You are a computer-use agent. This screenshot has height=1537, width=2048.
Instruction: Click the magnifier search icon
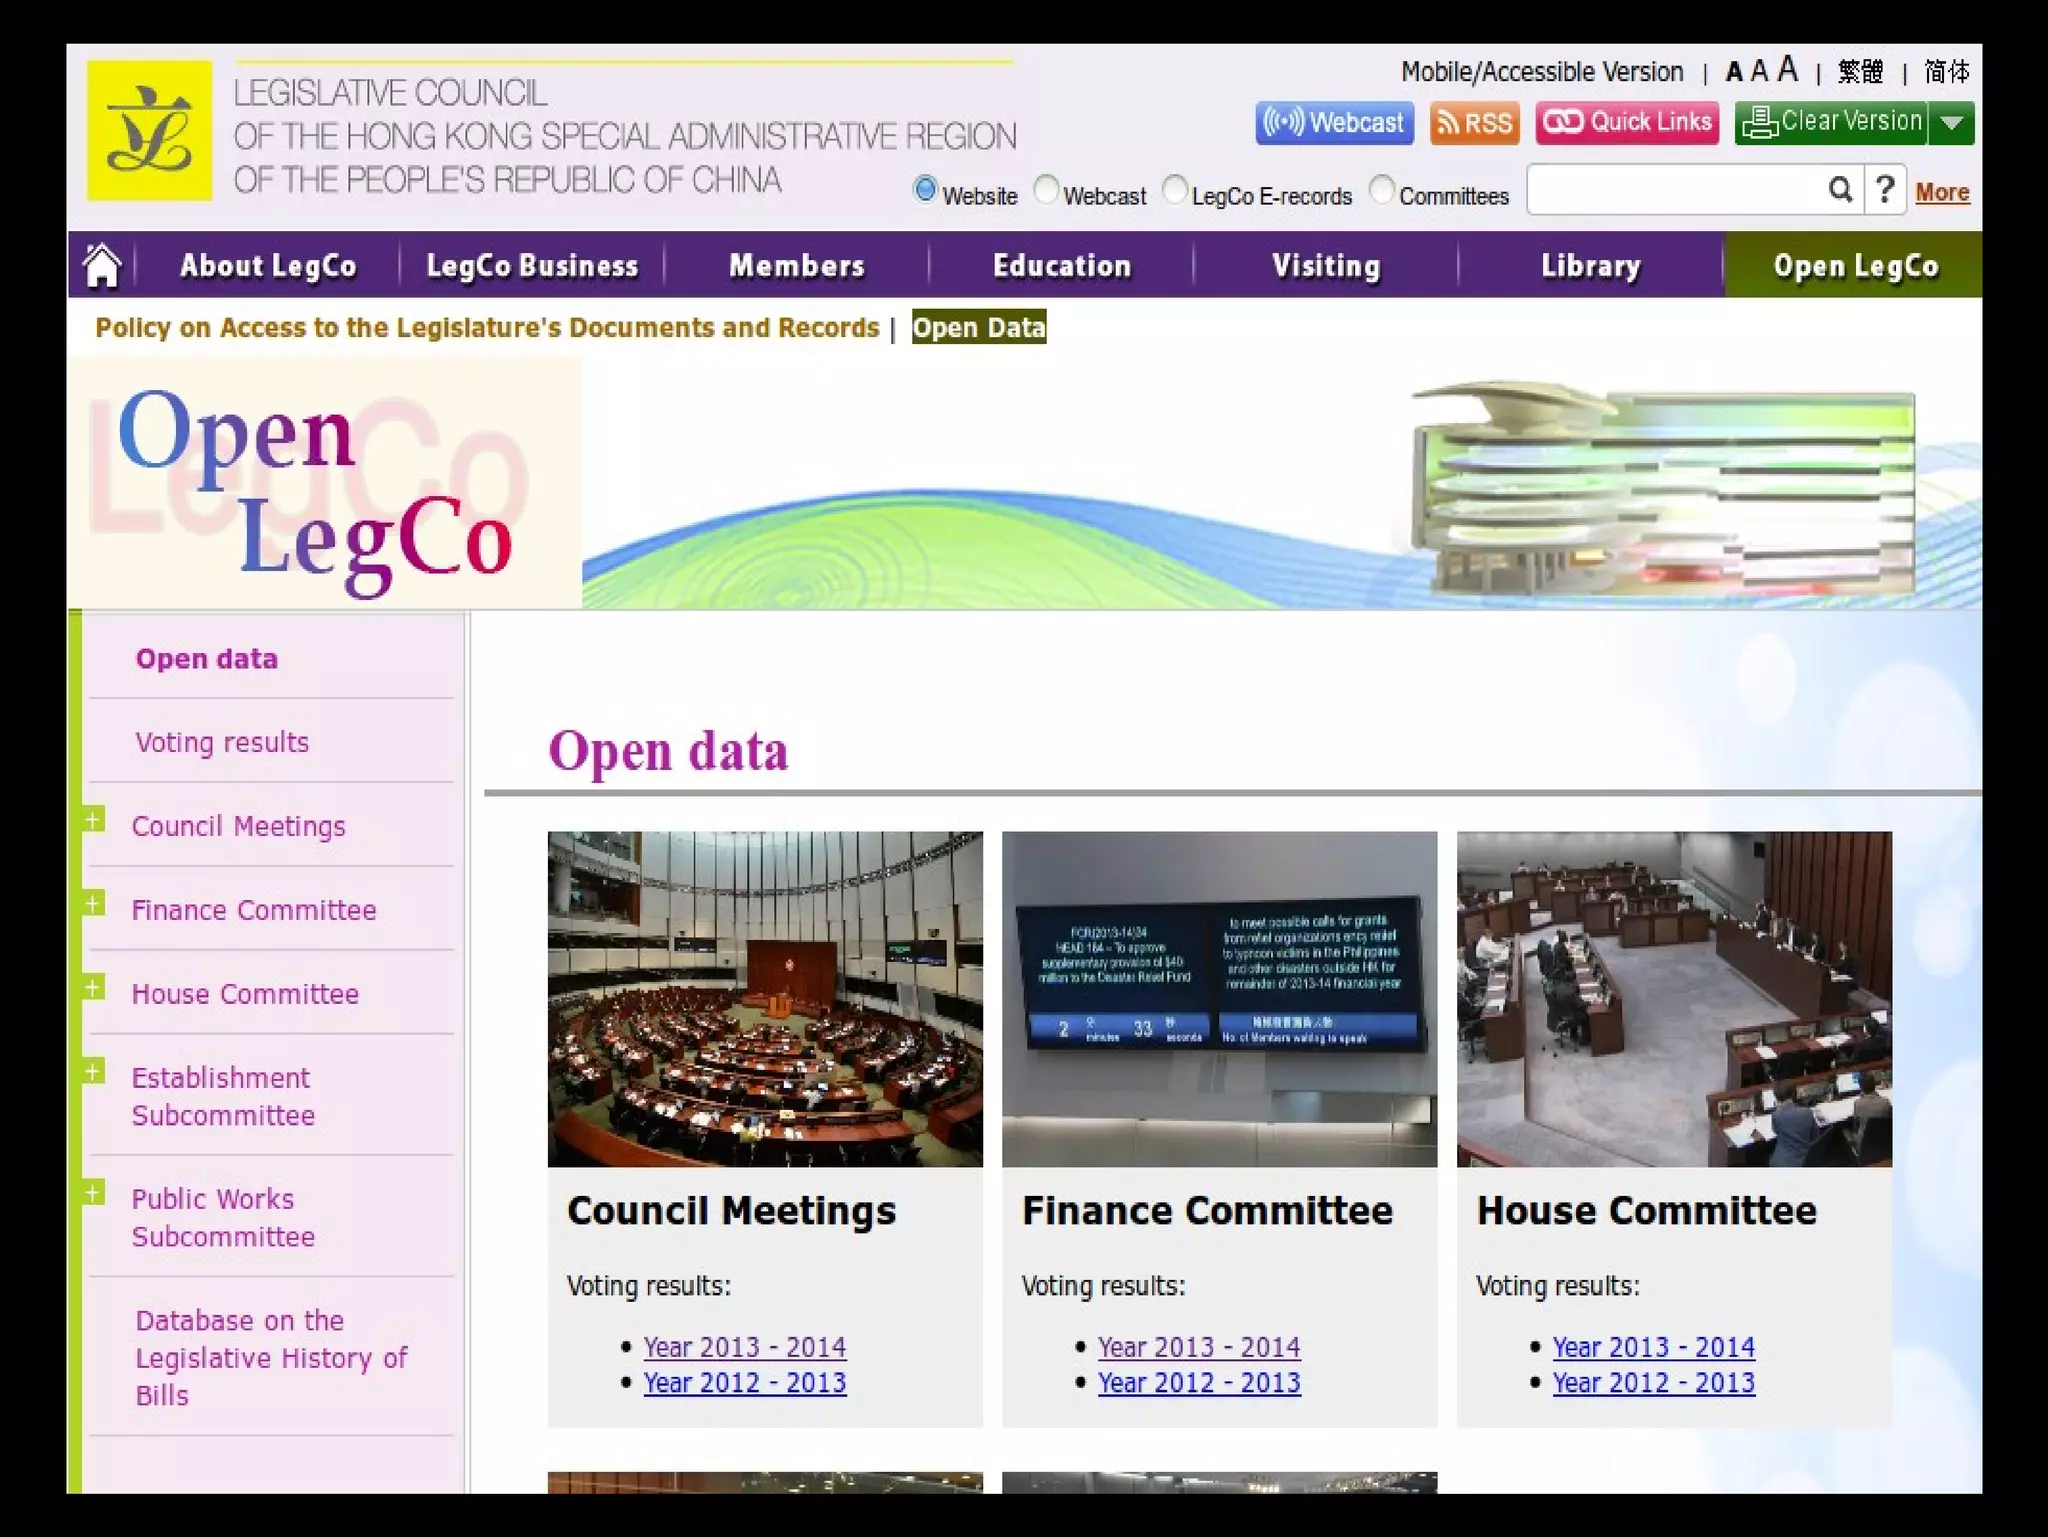click(x=1840, y=190)
